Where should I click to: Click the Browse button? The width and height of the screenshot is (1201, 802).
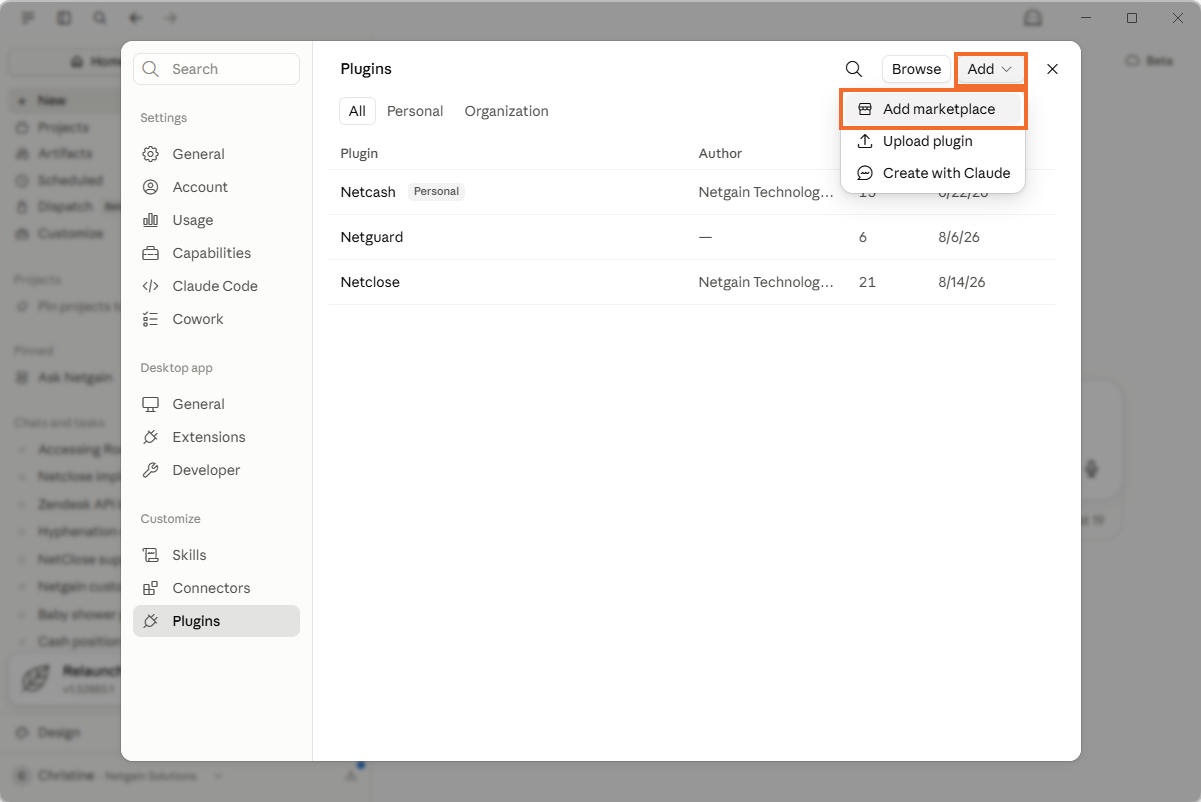tap(916, 69)
